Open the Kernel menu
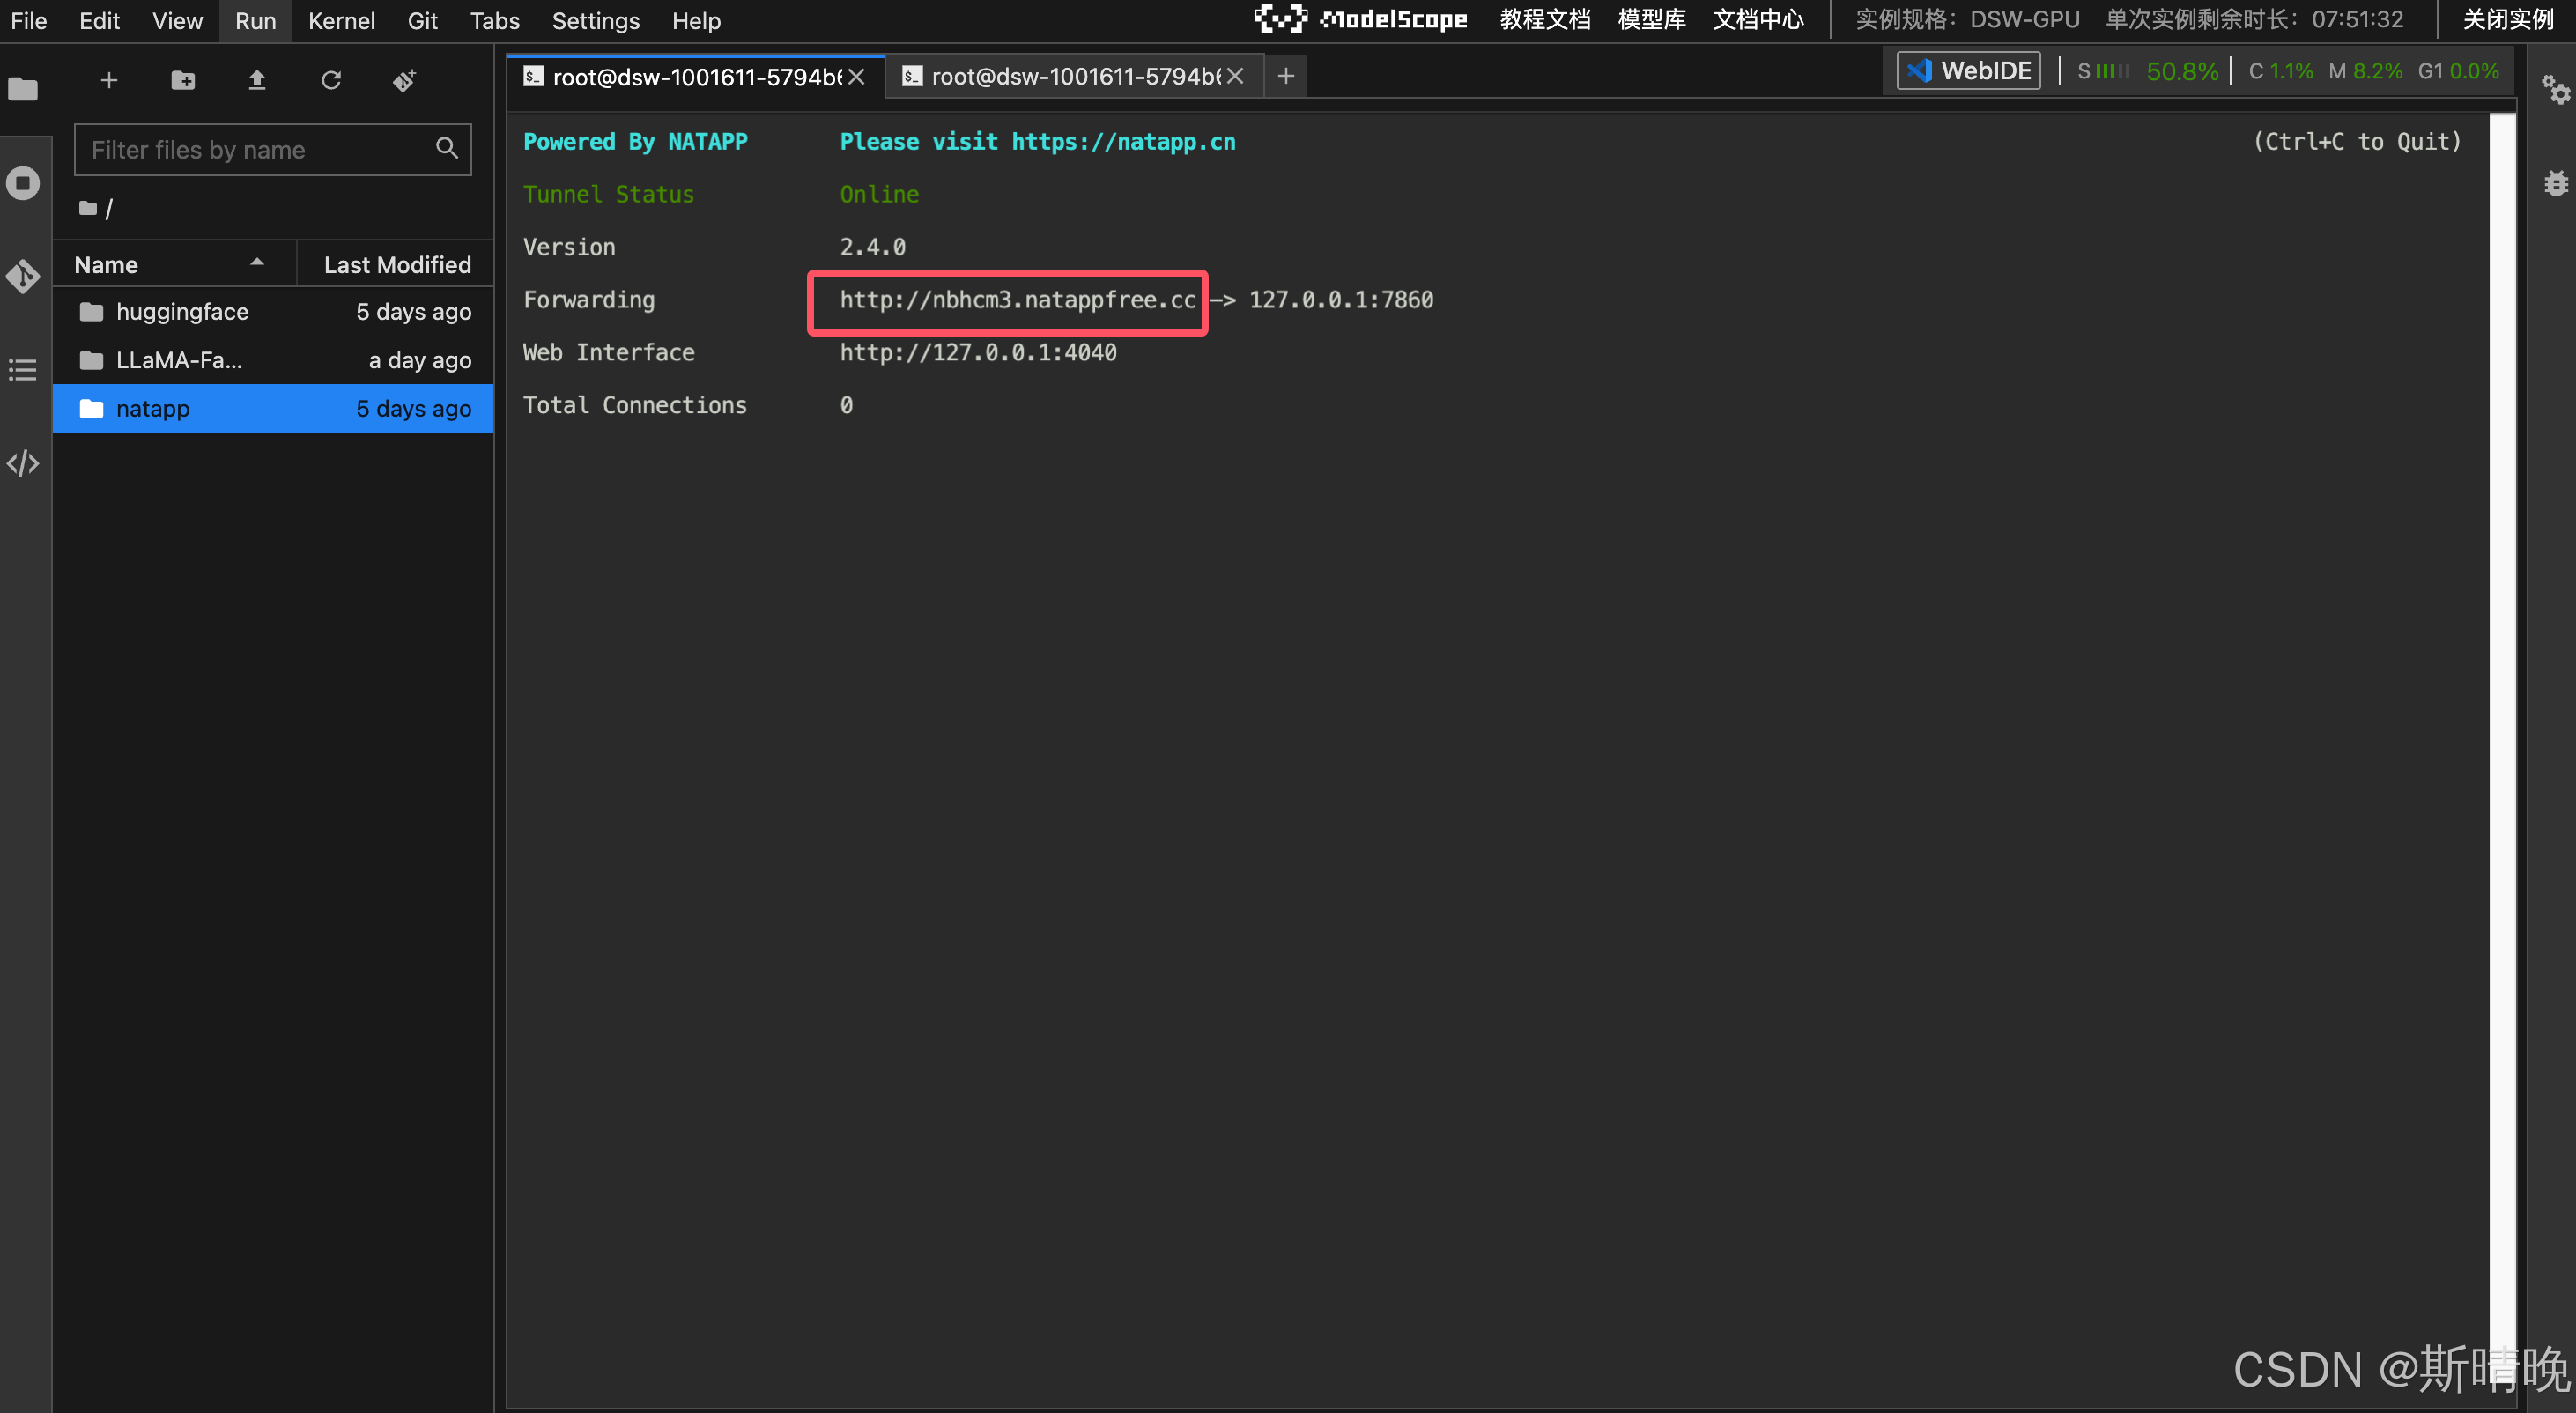This screenshot has width=2576, height=1413. (x=341, y=21)
